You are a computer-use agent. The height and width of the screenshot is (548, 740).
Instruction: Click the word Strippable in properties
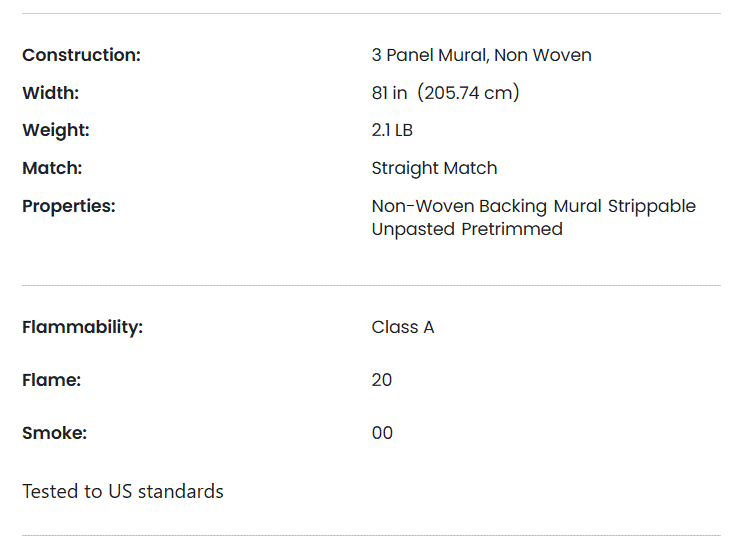pos(652,206)
